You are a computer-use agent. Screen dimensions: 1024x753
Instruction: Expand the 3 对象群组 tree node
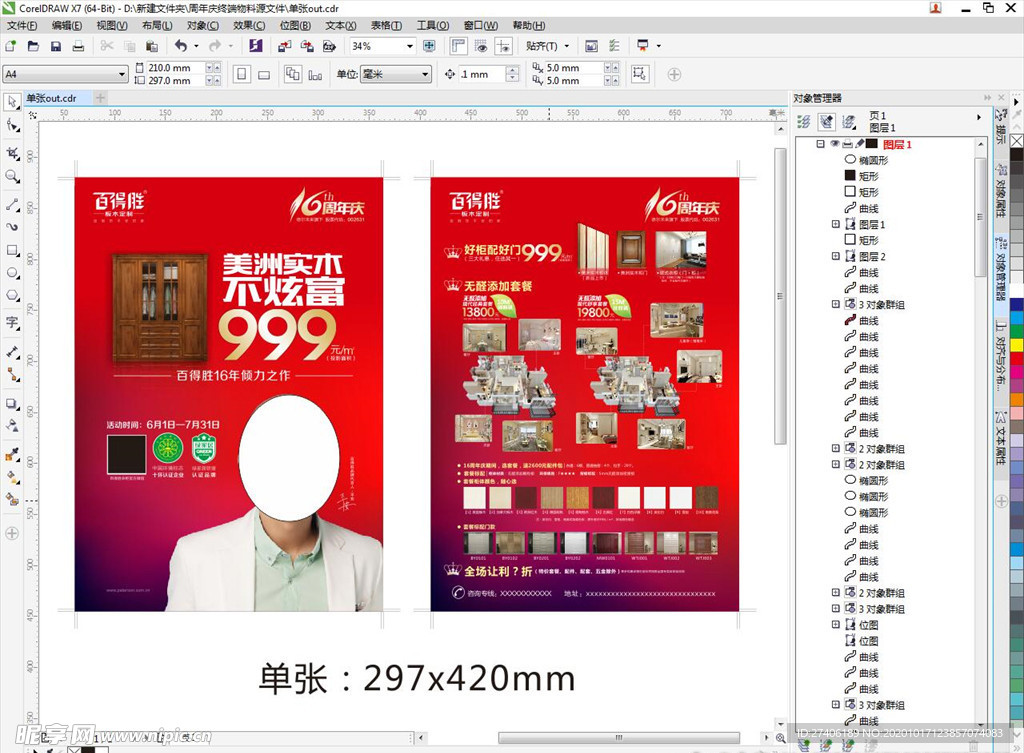[x=836, y=305]
